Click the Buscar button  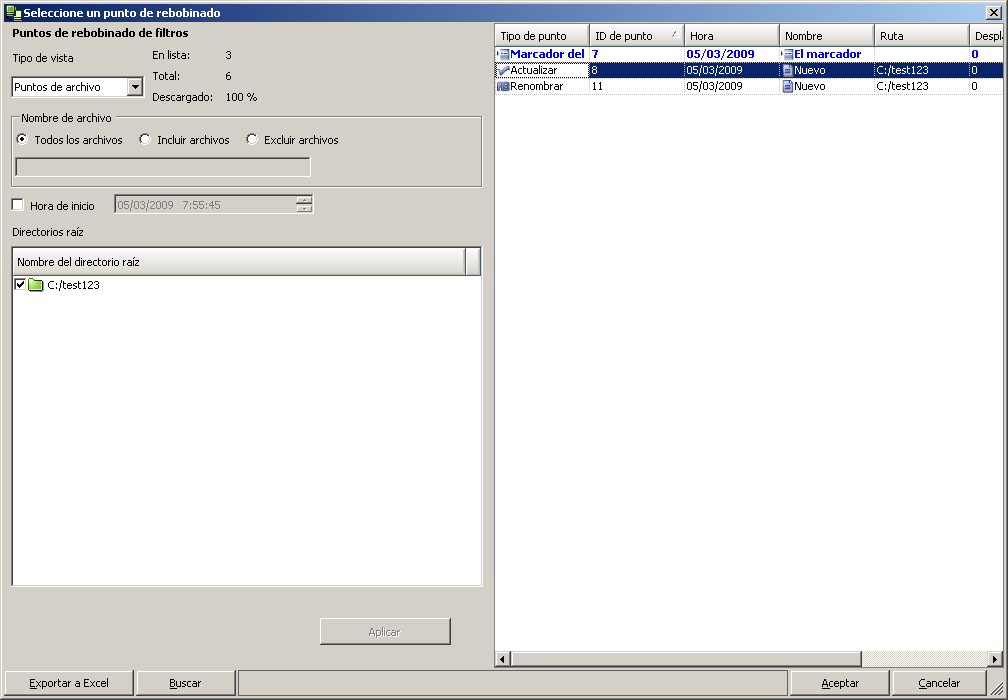(x=185, y=683)
